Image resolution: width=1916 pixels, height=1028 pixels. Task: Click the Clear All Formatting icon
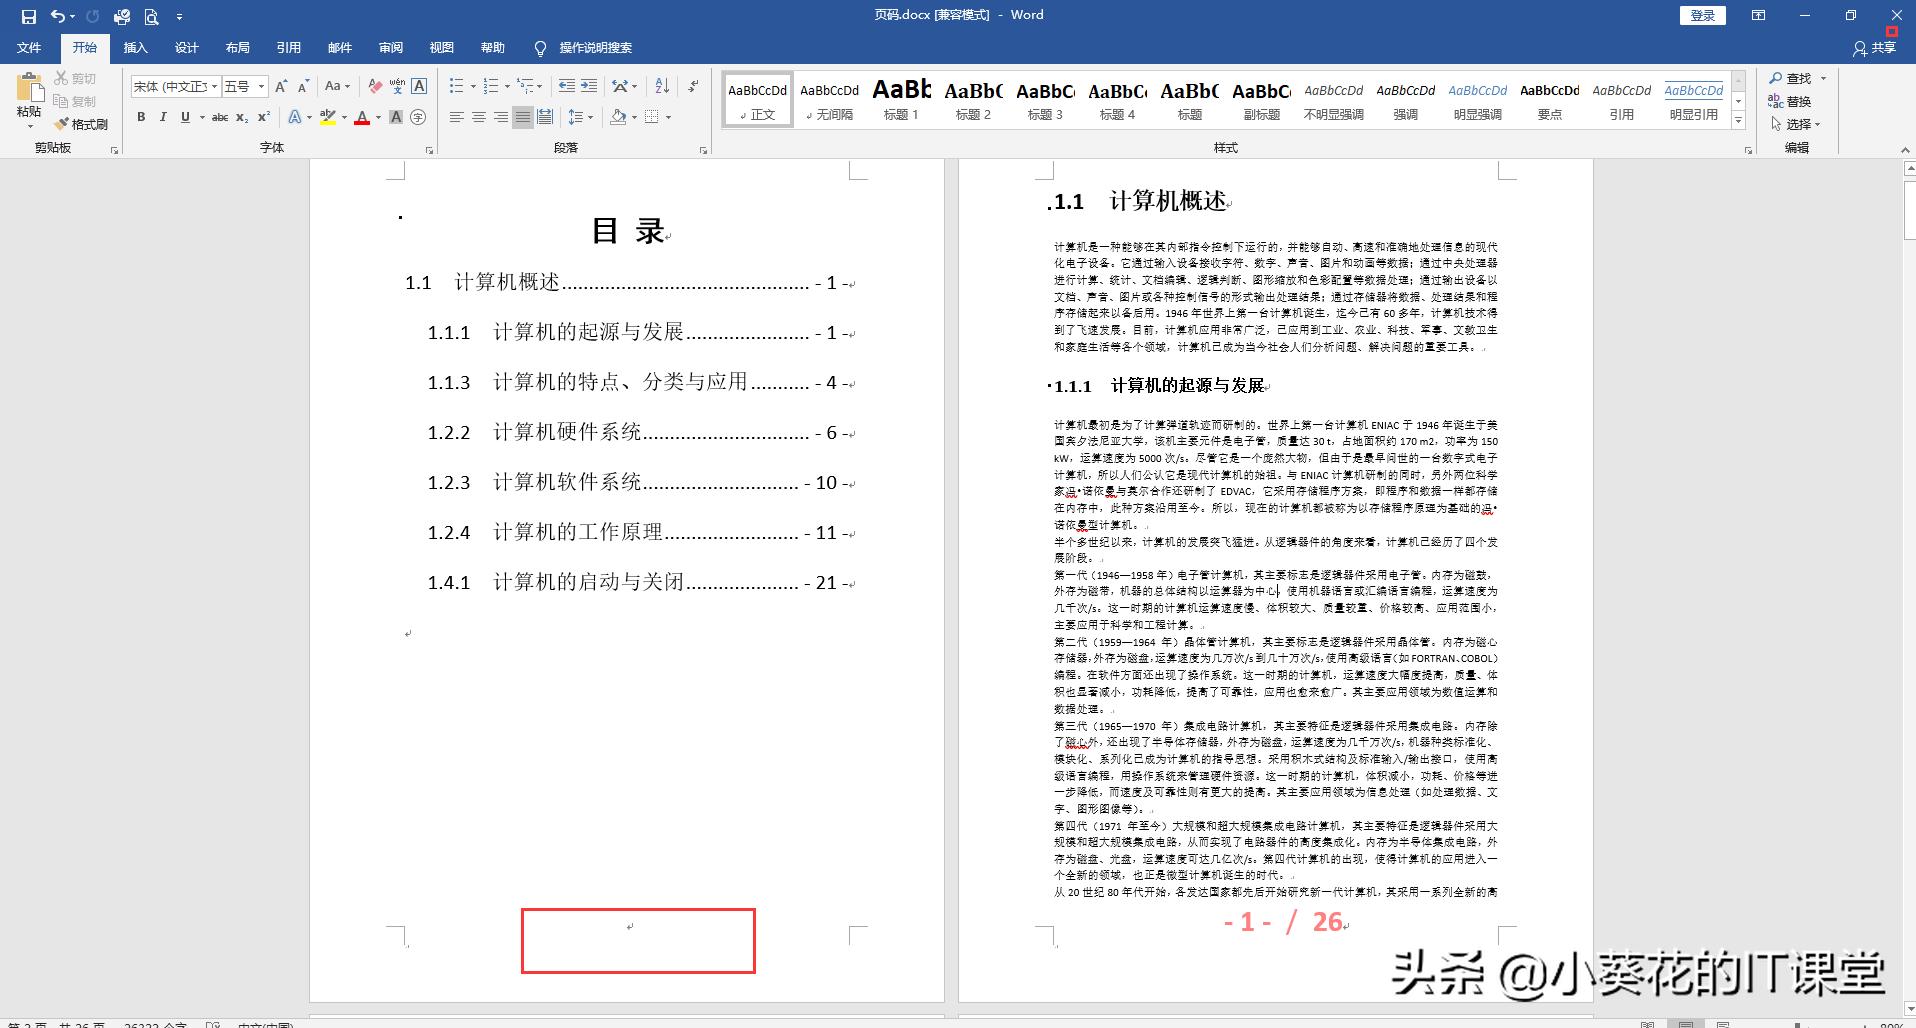click(x=375, y=86)
